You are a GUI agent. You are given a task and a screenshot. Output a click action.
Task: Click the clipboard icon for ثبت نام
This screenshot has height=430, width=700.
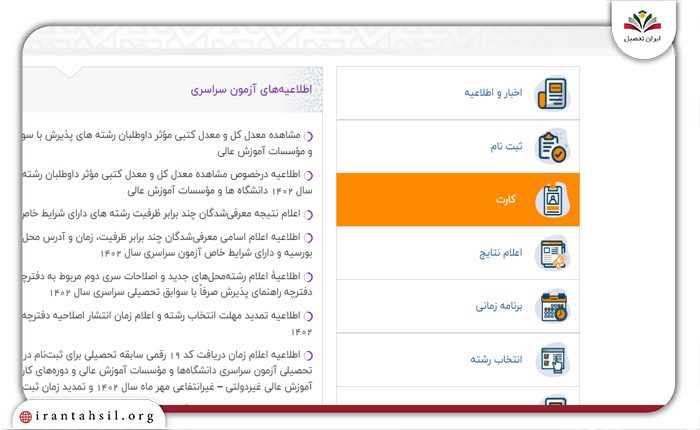[x=552, y=146]
